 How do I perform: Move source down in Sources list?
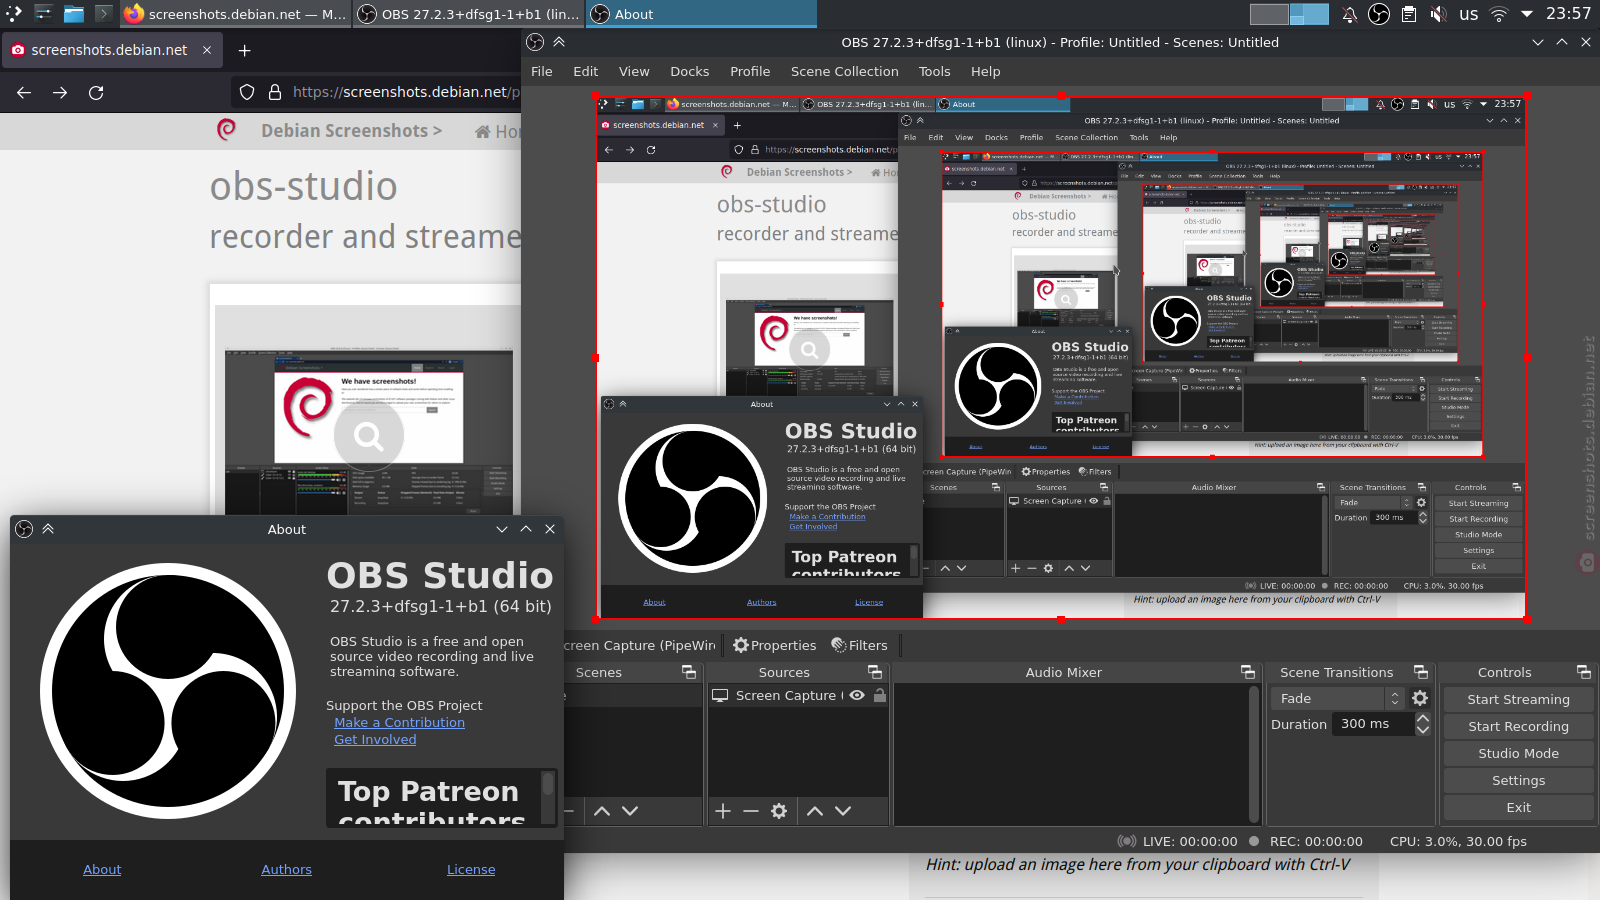(x=843, y=811)
